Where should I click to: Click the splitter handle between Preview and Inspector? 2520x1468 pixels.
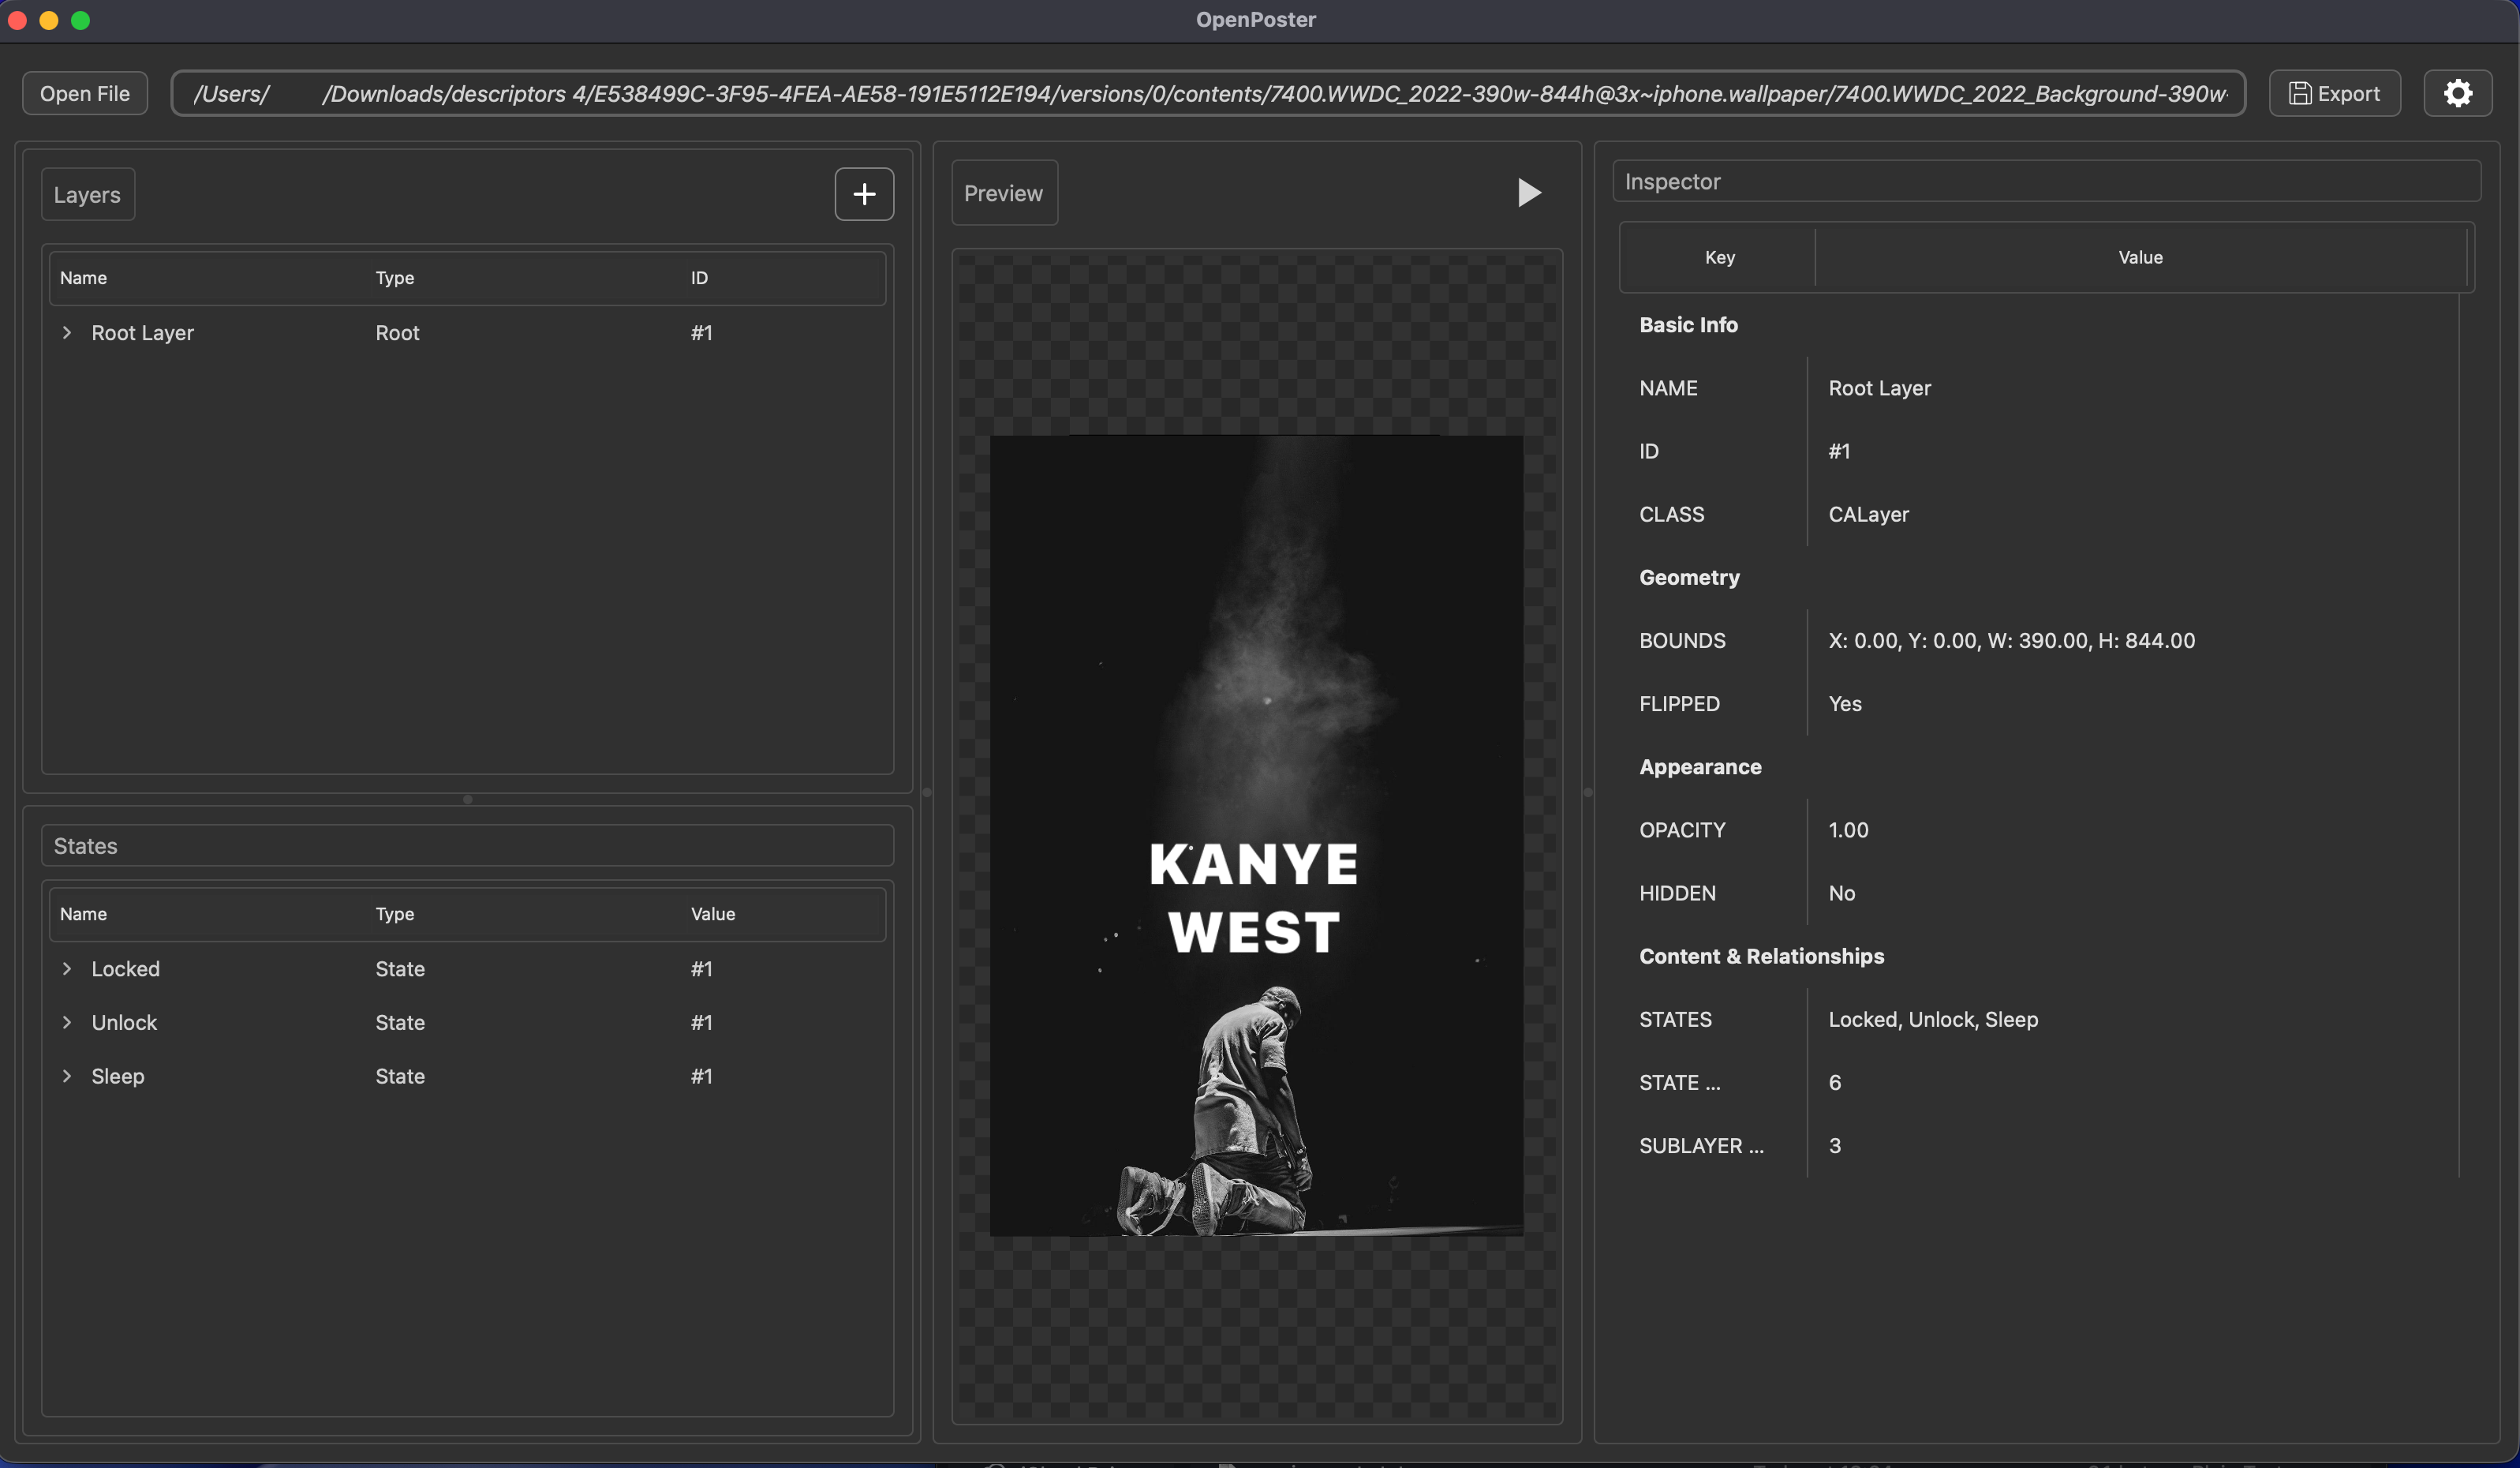tap(1588, 792)
